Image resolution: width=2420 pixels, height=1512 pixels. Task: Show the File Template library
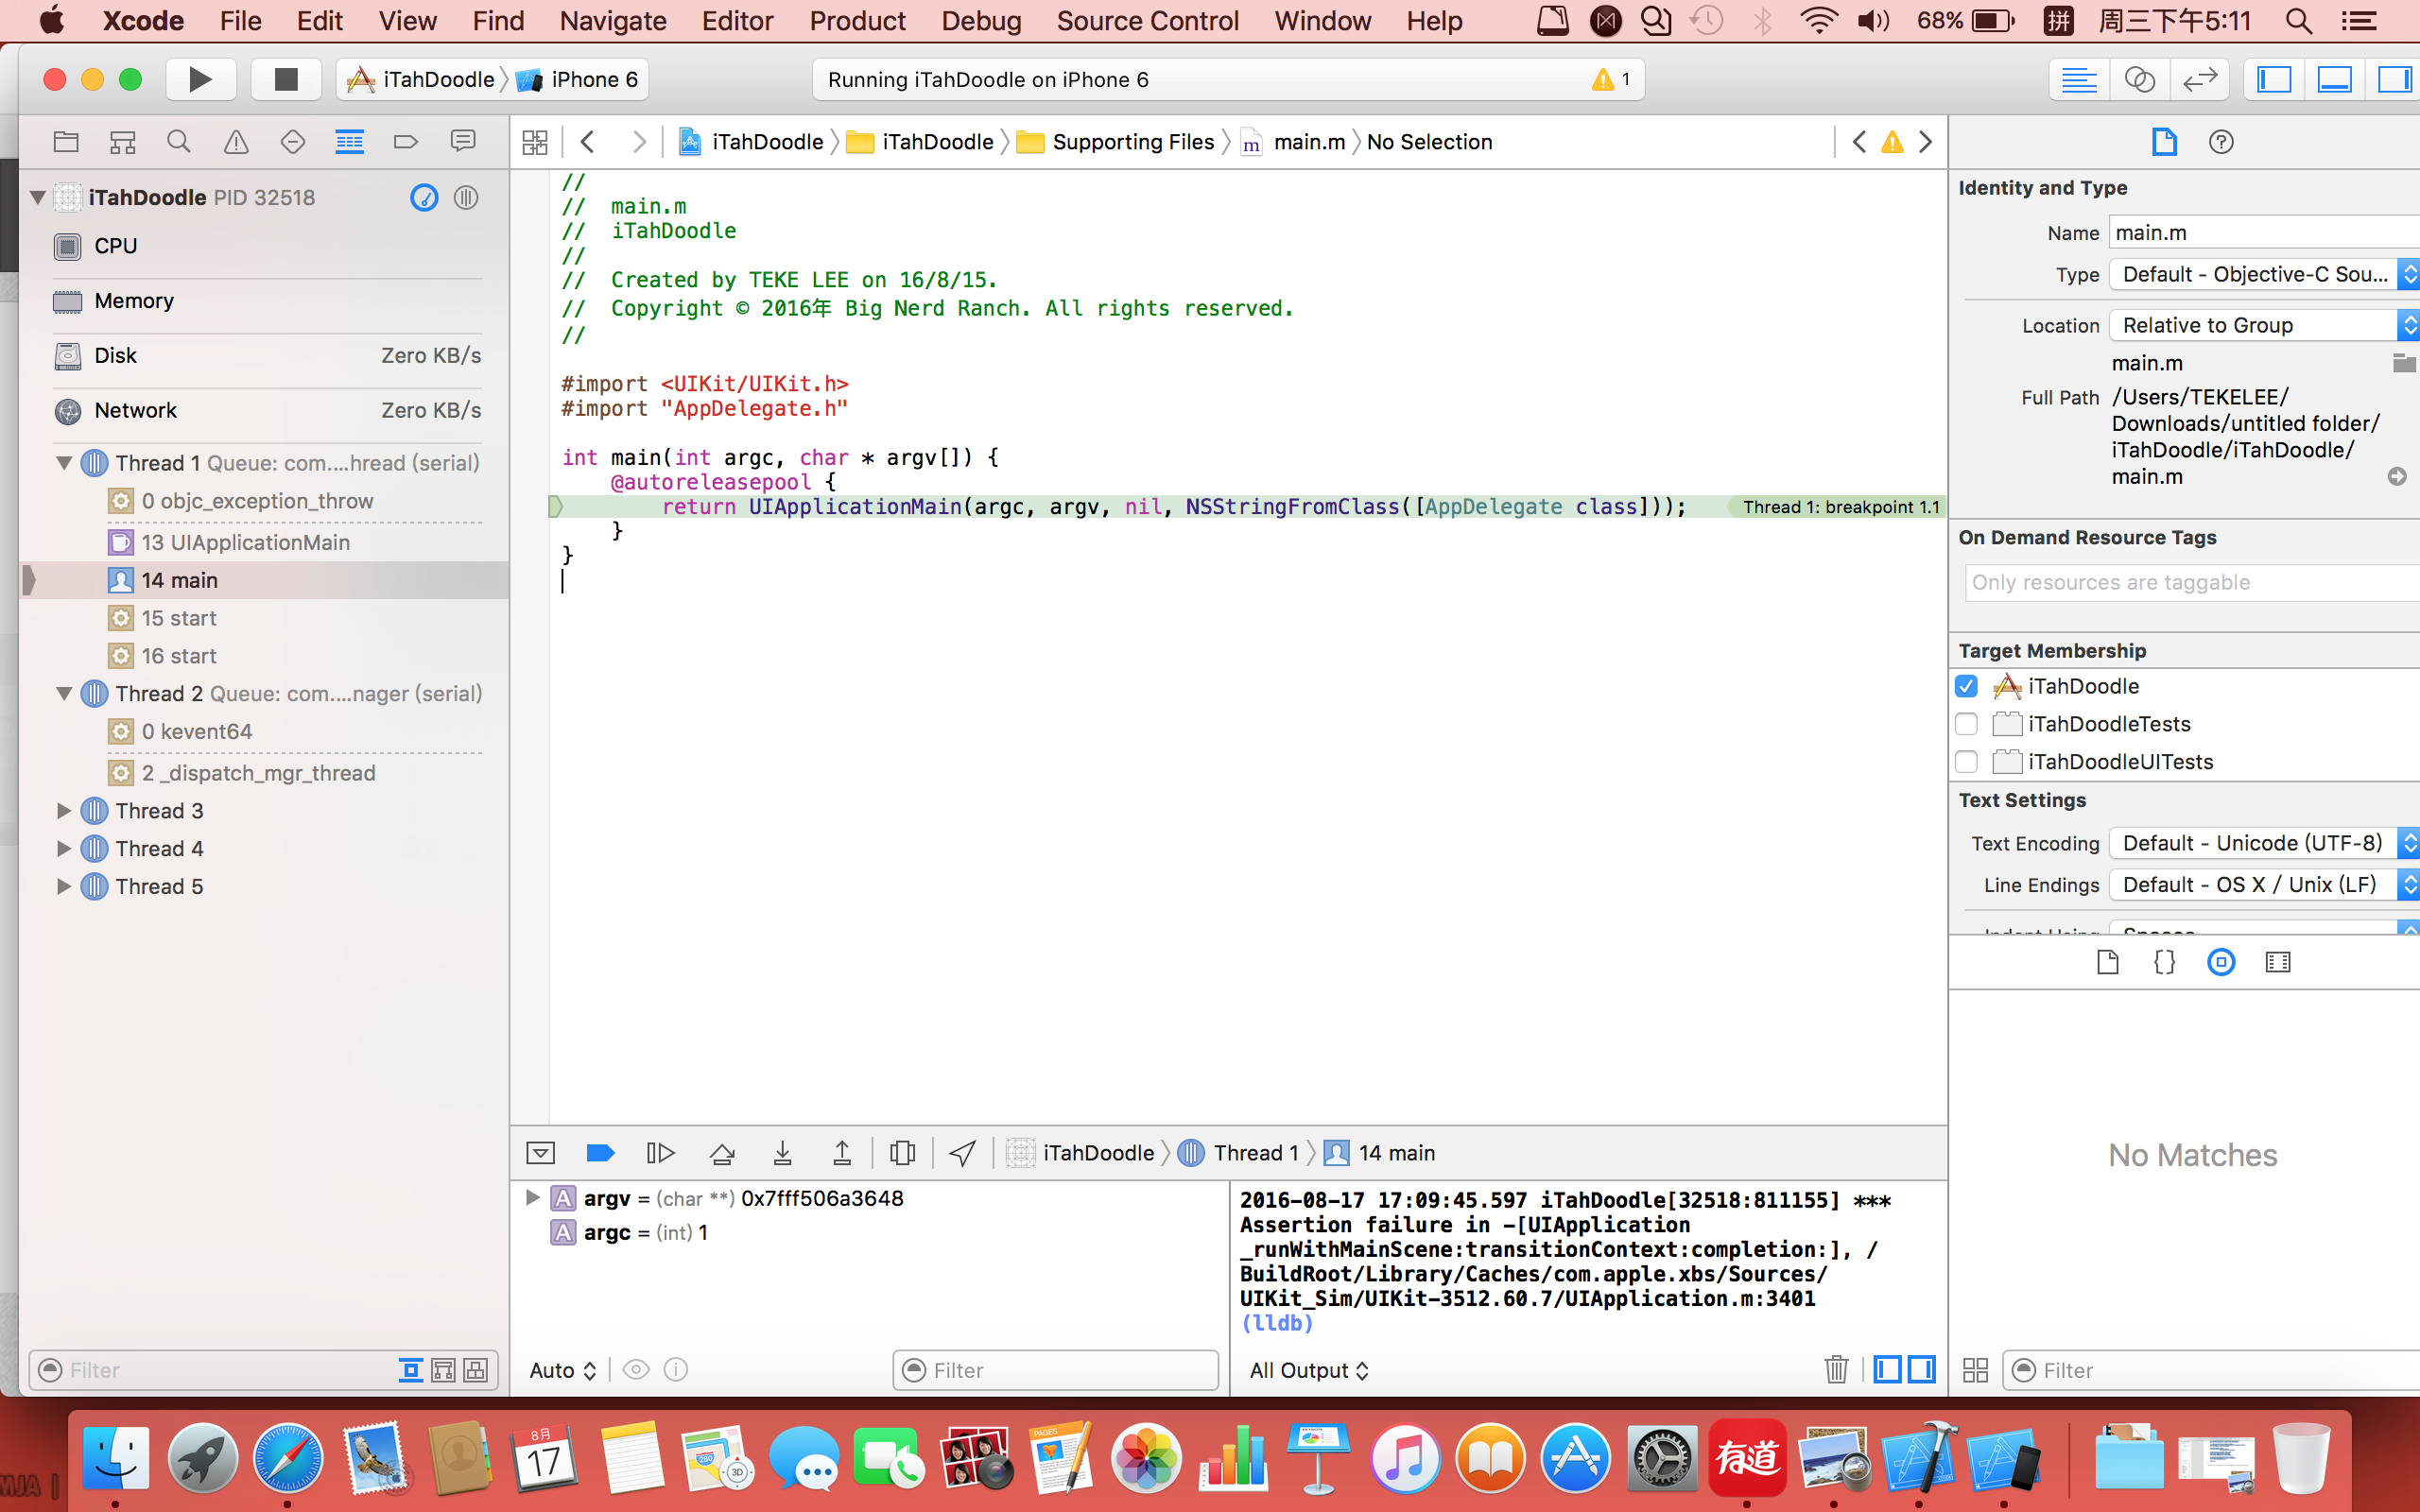tap(2108, 962)
